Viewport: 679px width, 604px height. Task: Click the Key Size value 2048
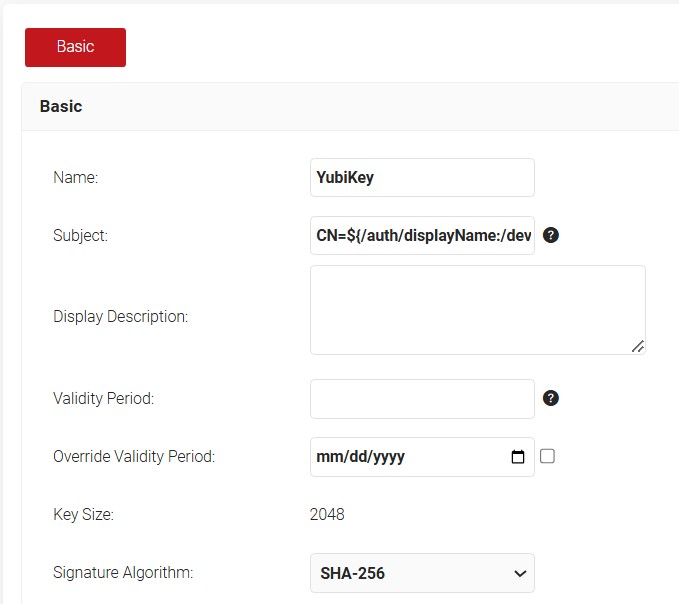click(x=327, y=514)
